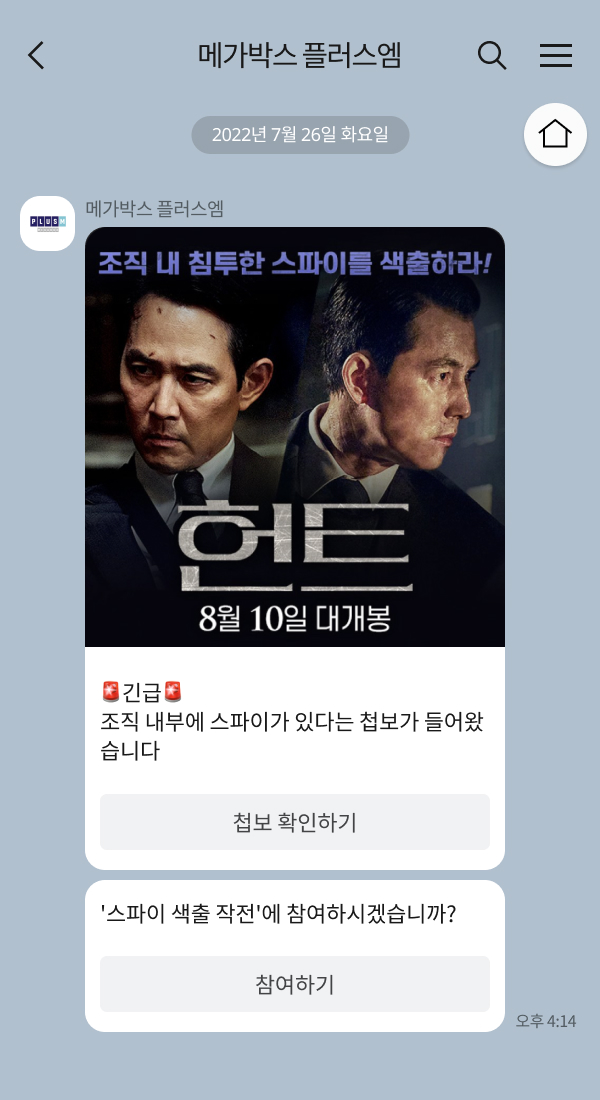Click the 긴급 label in message
The width and height of the screenshot is (600, 1100).
click(142, 692)
